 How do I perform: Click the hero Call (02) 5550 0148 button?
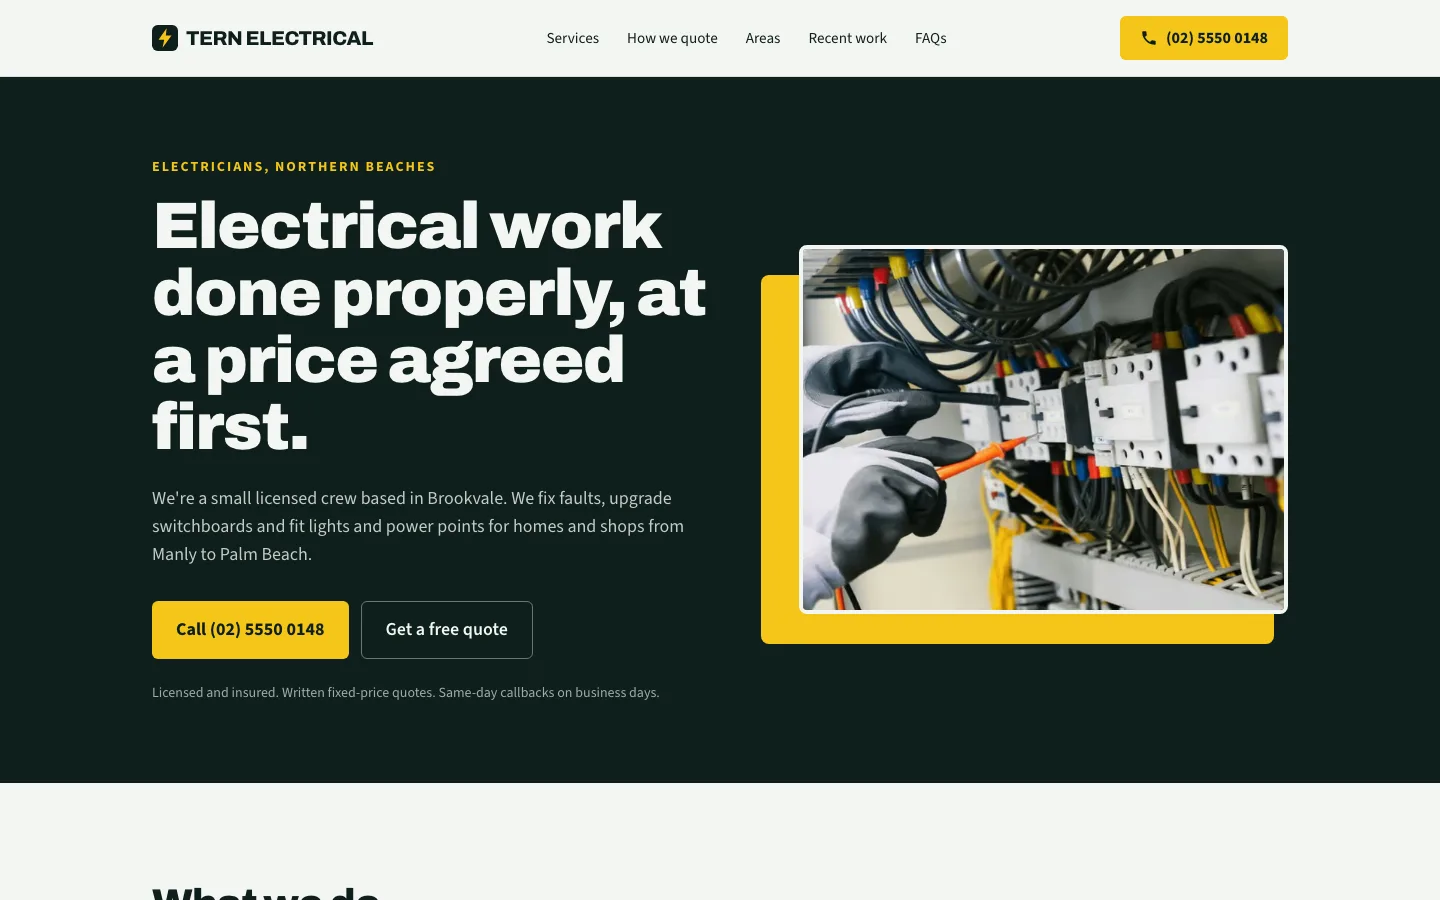(250, 630)
